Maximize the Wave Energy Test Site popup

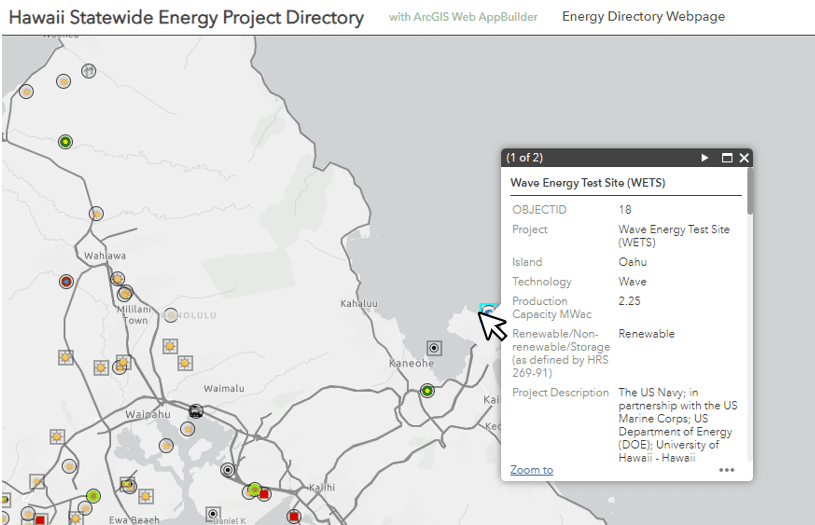[x=727, y=158]
